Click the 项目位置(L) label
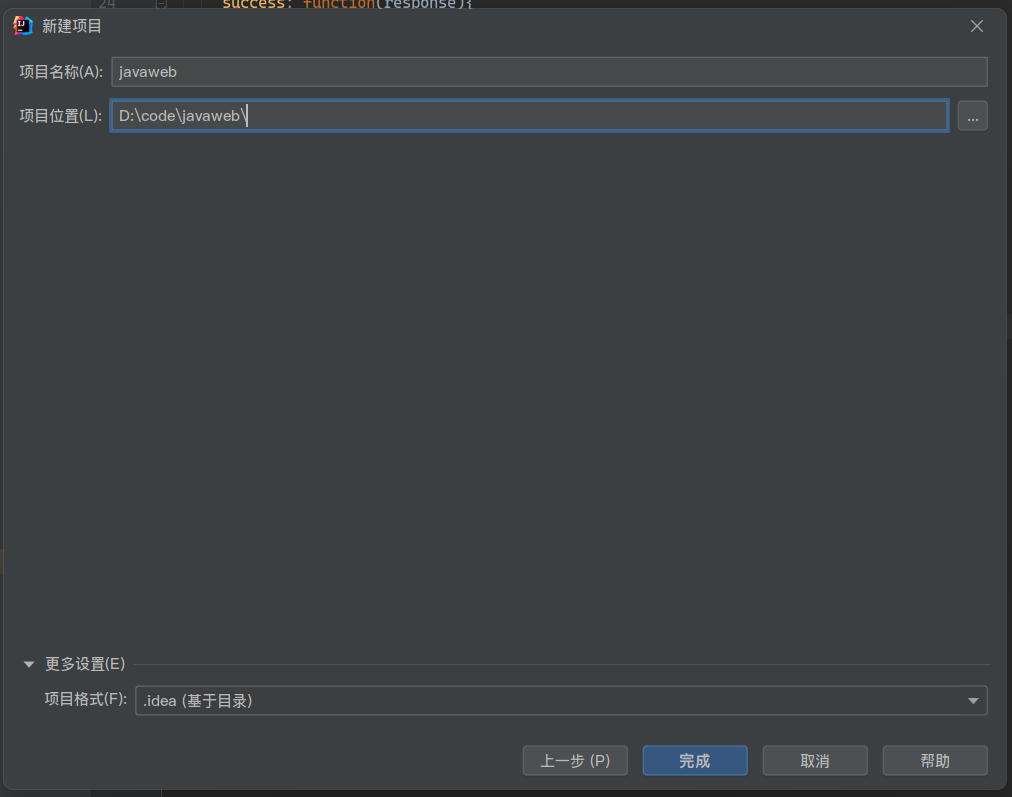 click(x=61, y=116)
